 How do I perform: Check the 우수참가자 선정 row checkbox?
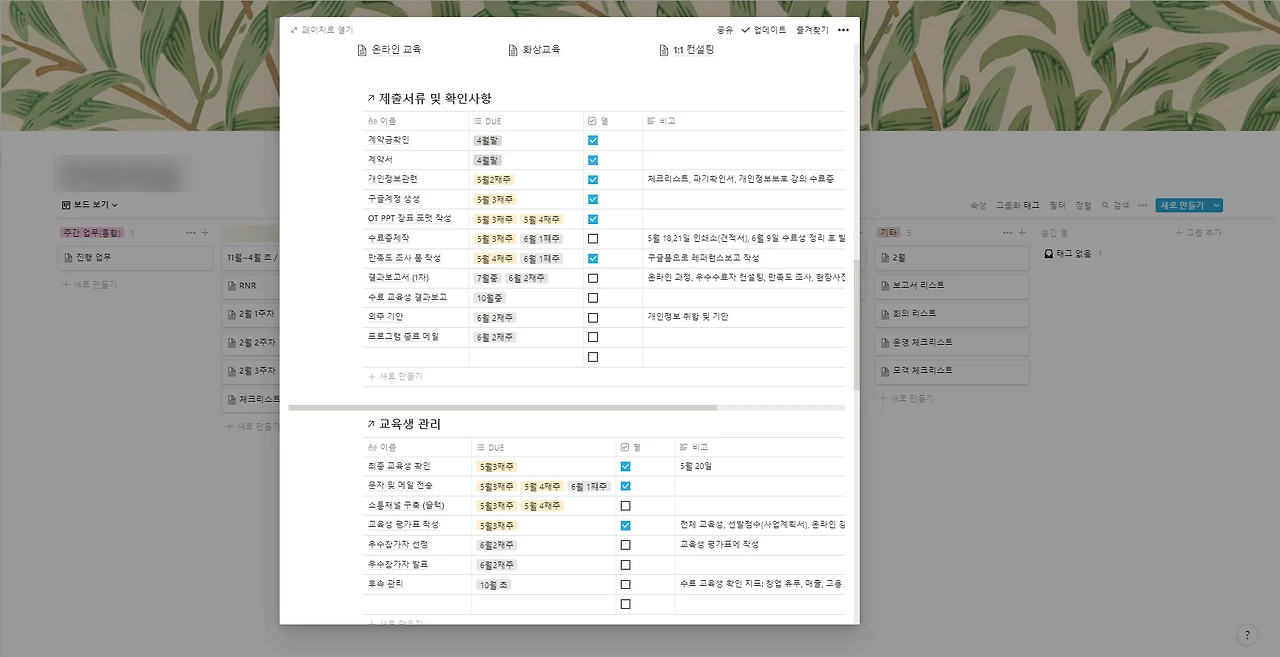(626, 545)
